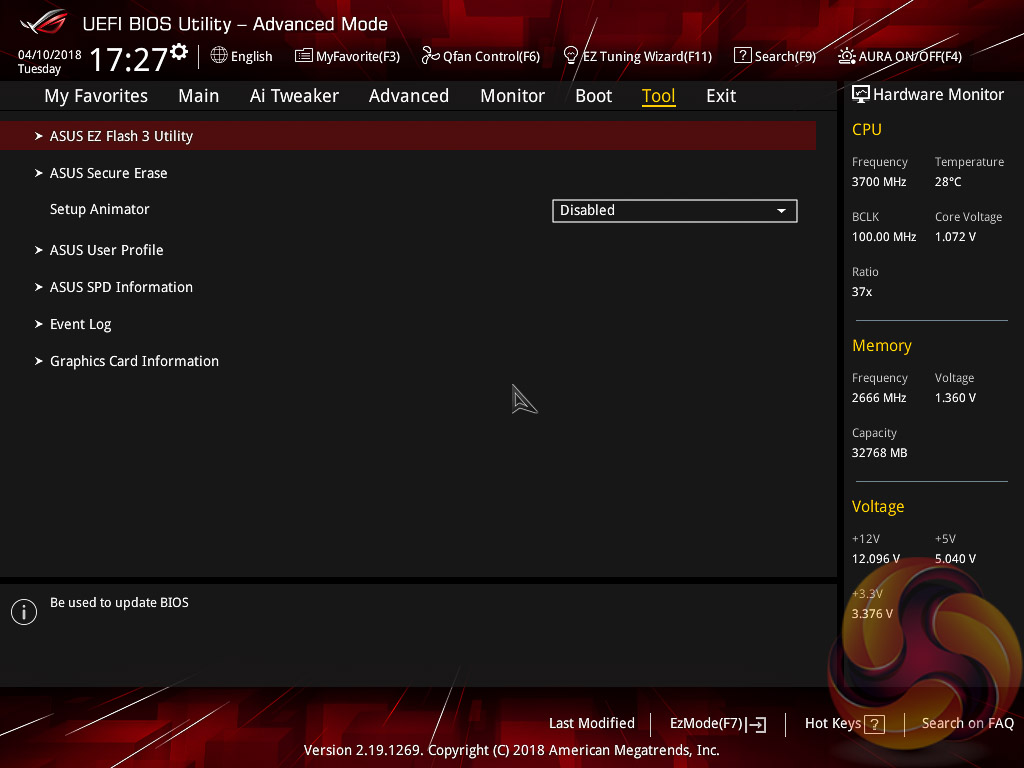Click Last Modified
Image resolution: width=1024 pixels, height=768 pixels.
click(x=592, y=724)
